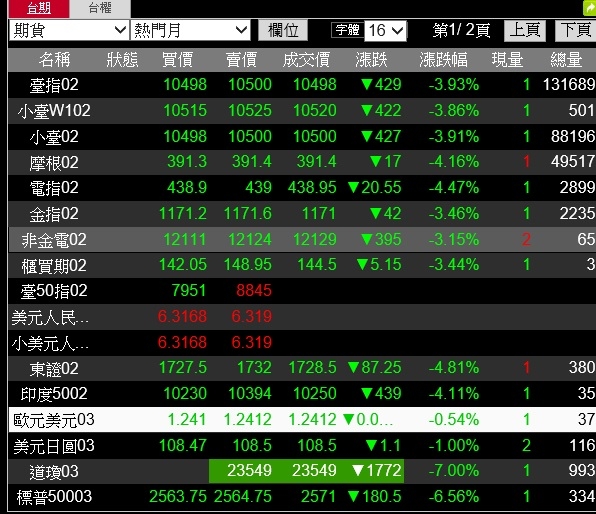Click the 現量 column header
This screenshot has height=514, width=596.
507,60
